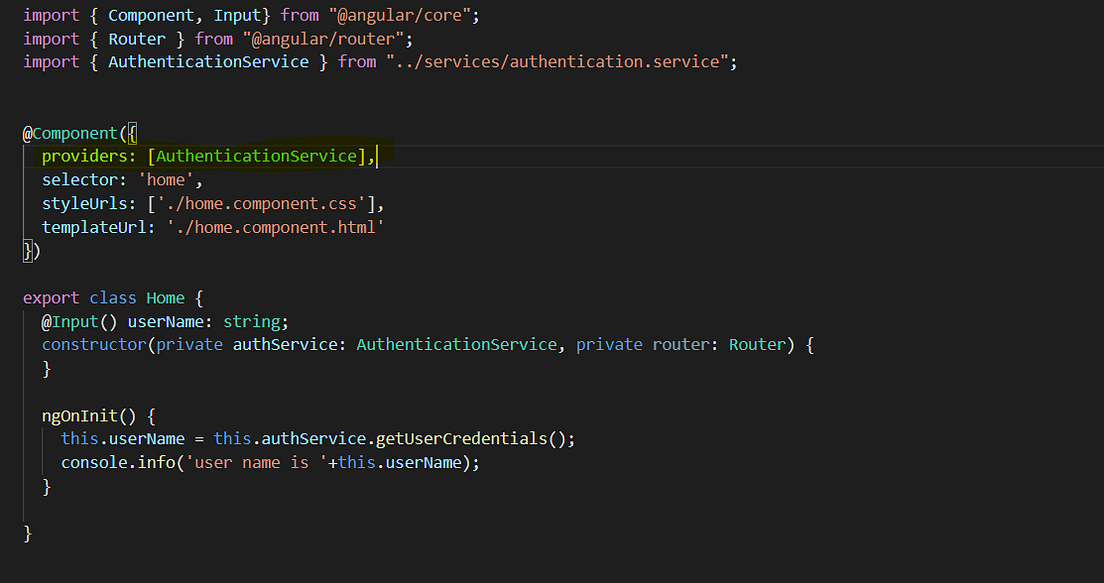Select the Input keyword in imports
This screenshot has height=583, width=1104.
tap(237, 14)
